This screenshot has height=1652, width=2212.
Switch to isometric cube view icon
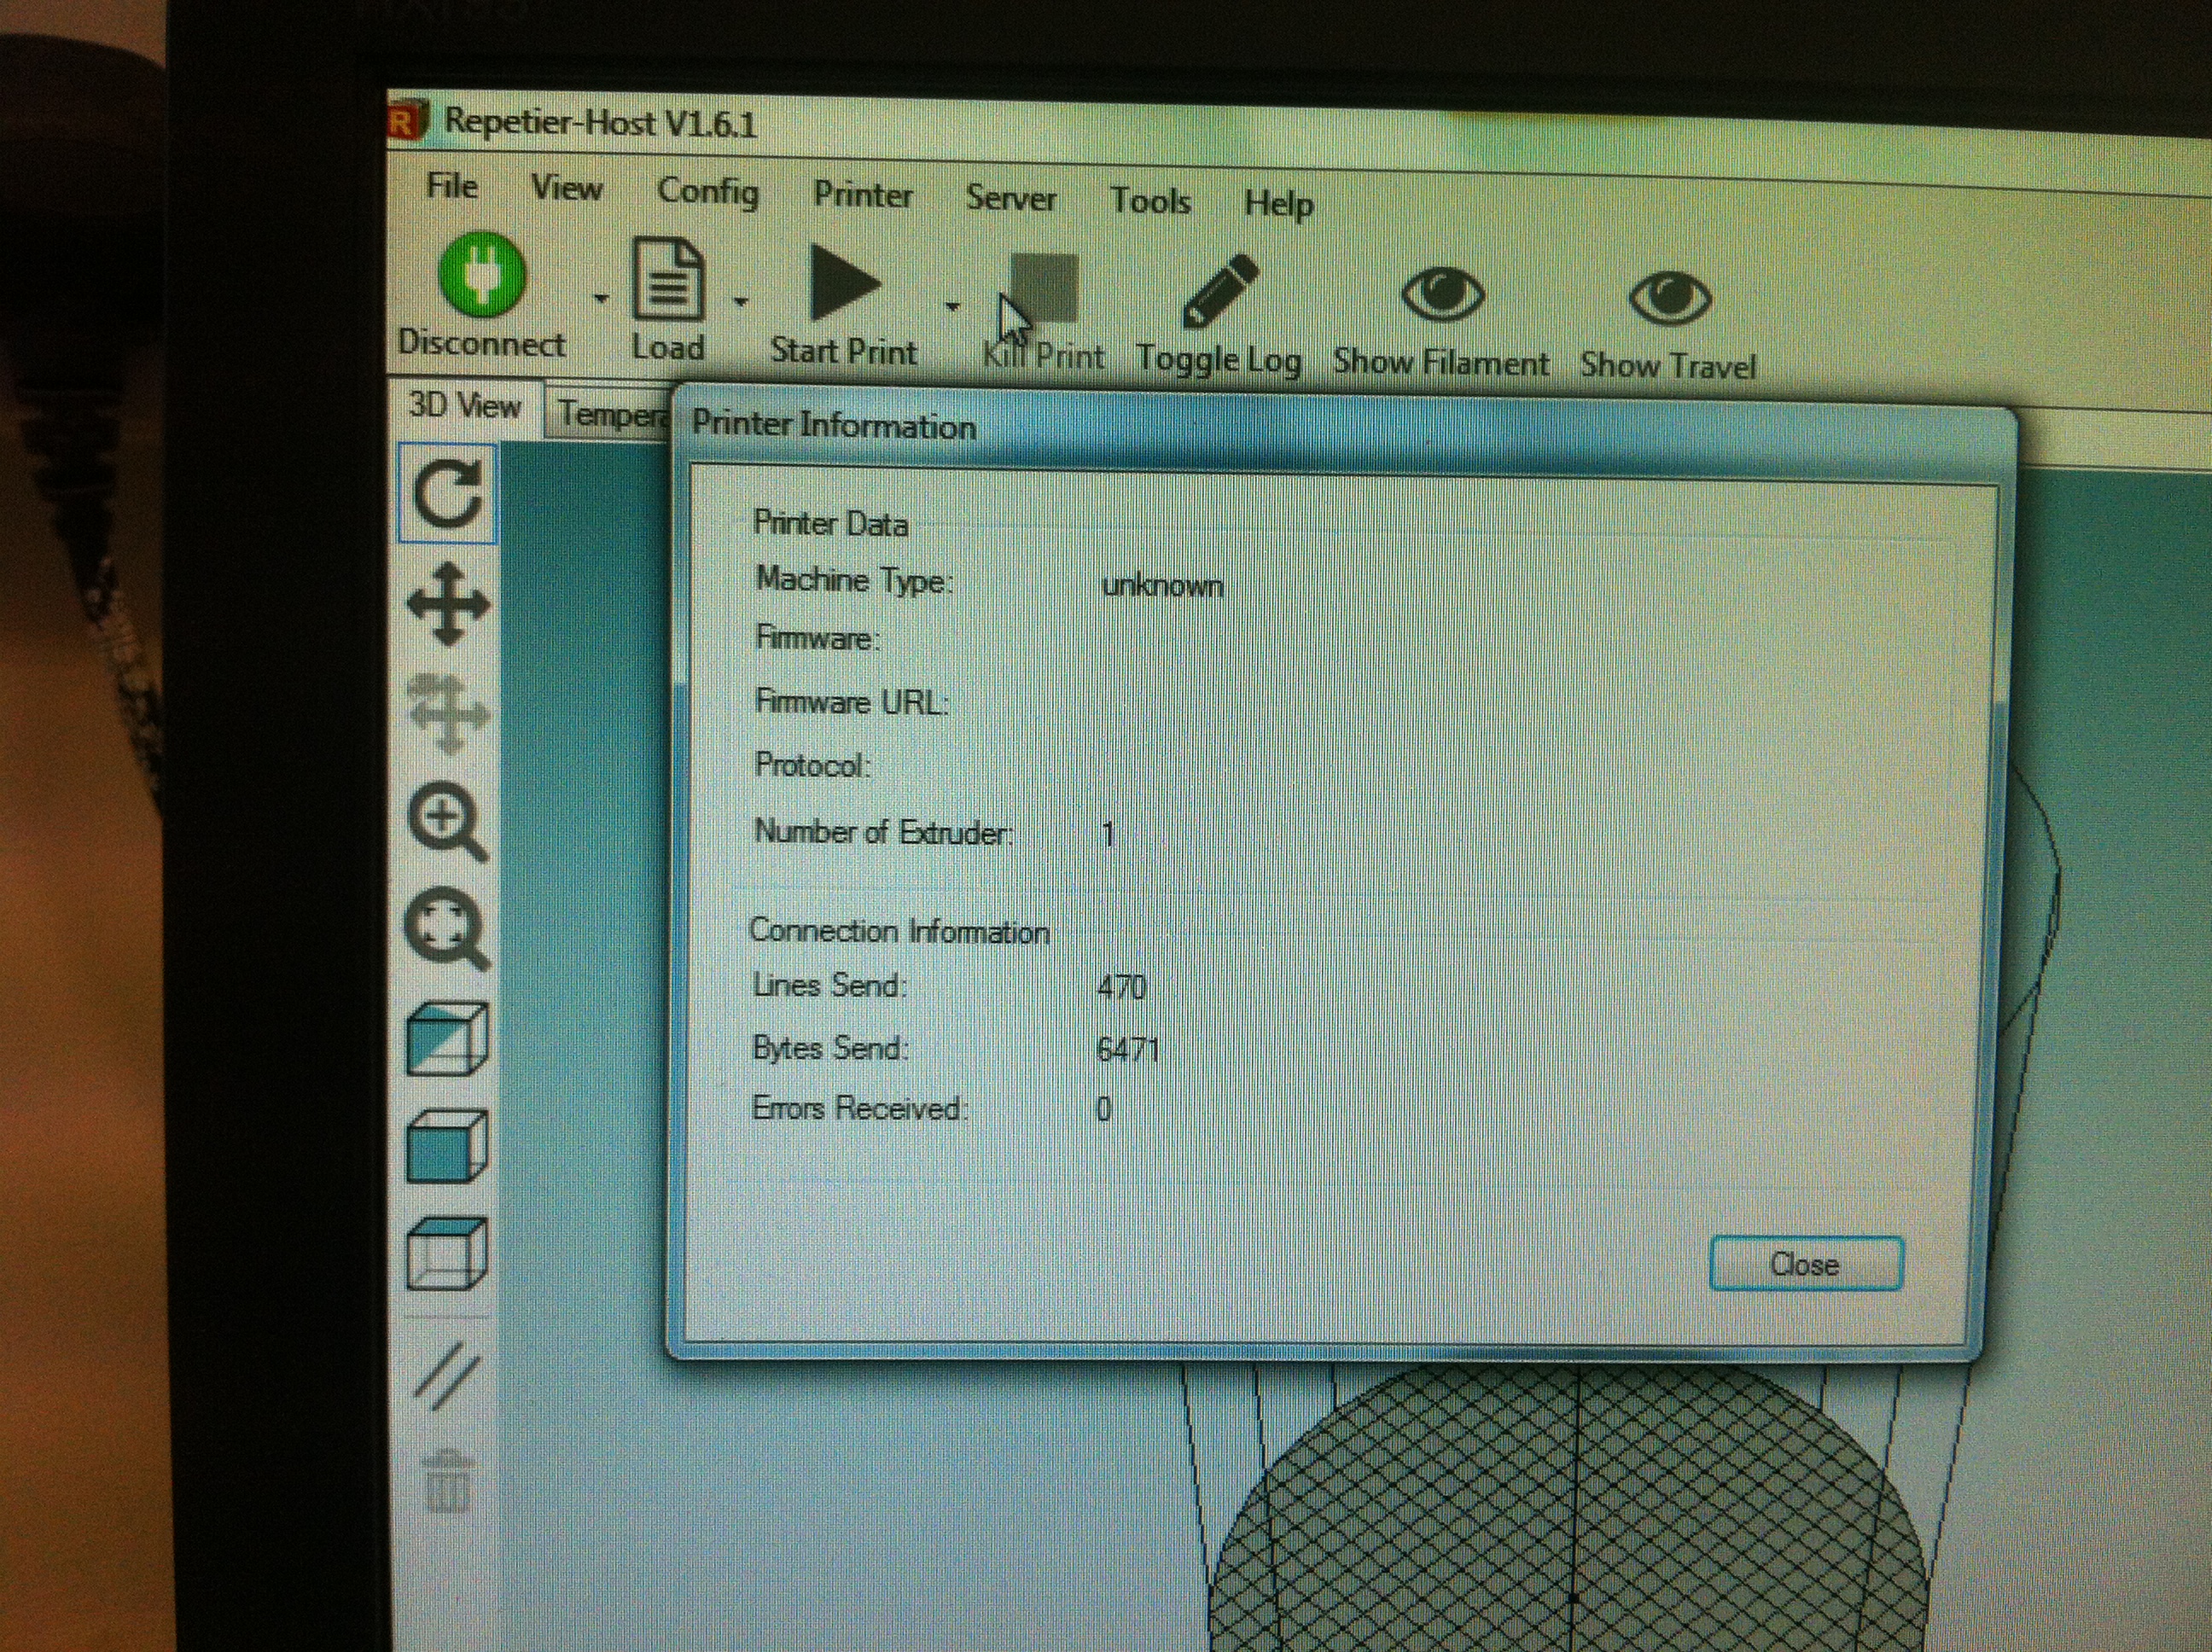(447, 1040)
